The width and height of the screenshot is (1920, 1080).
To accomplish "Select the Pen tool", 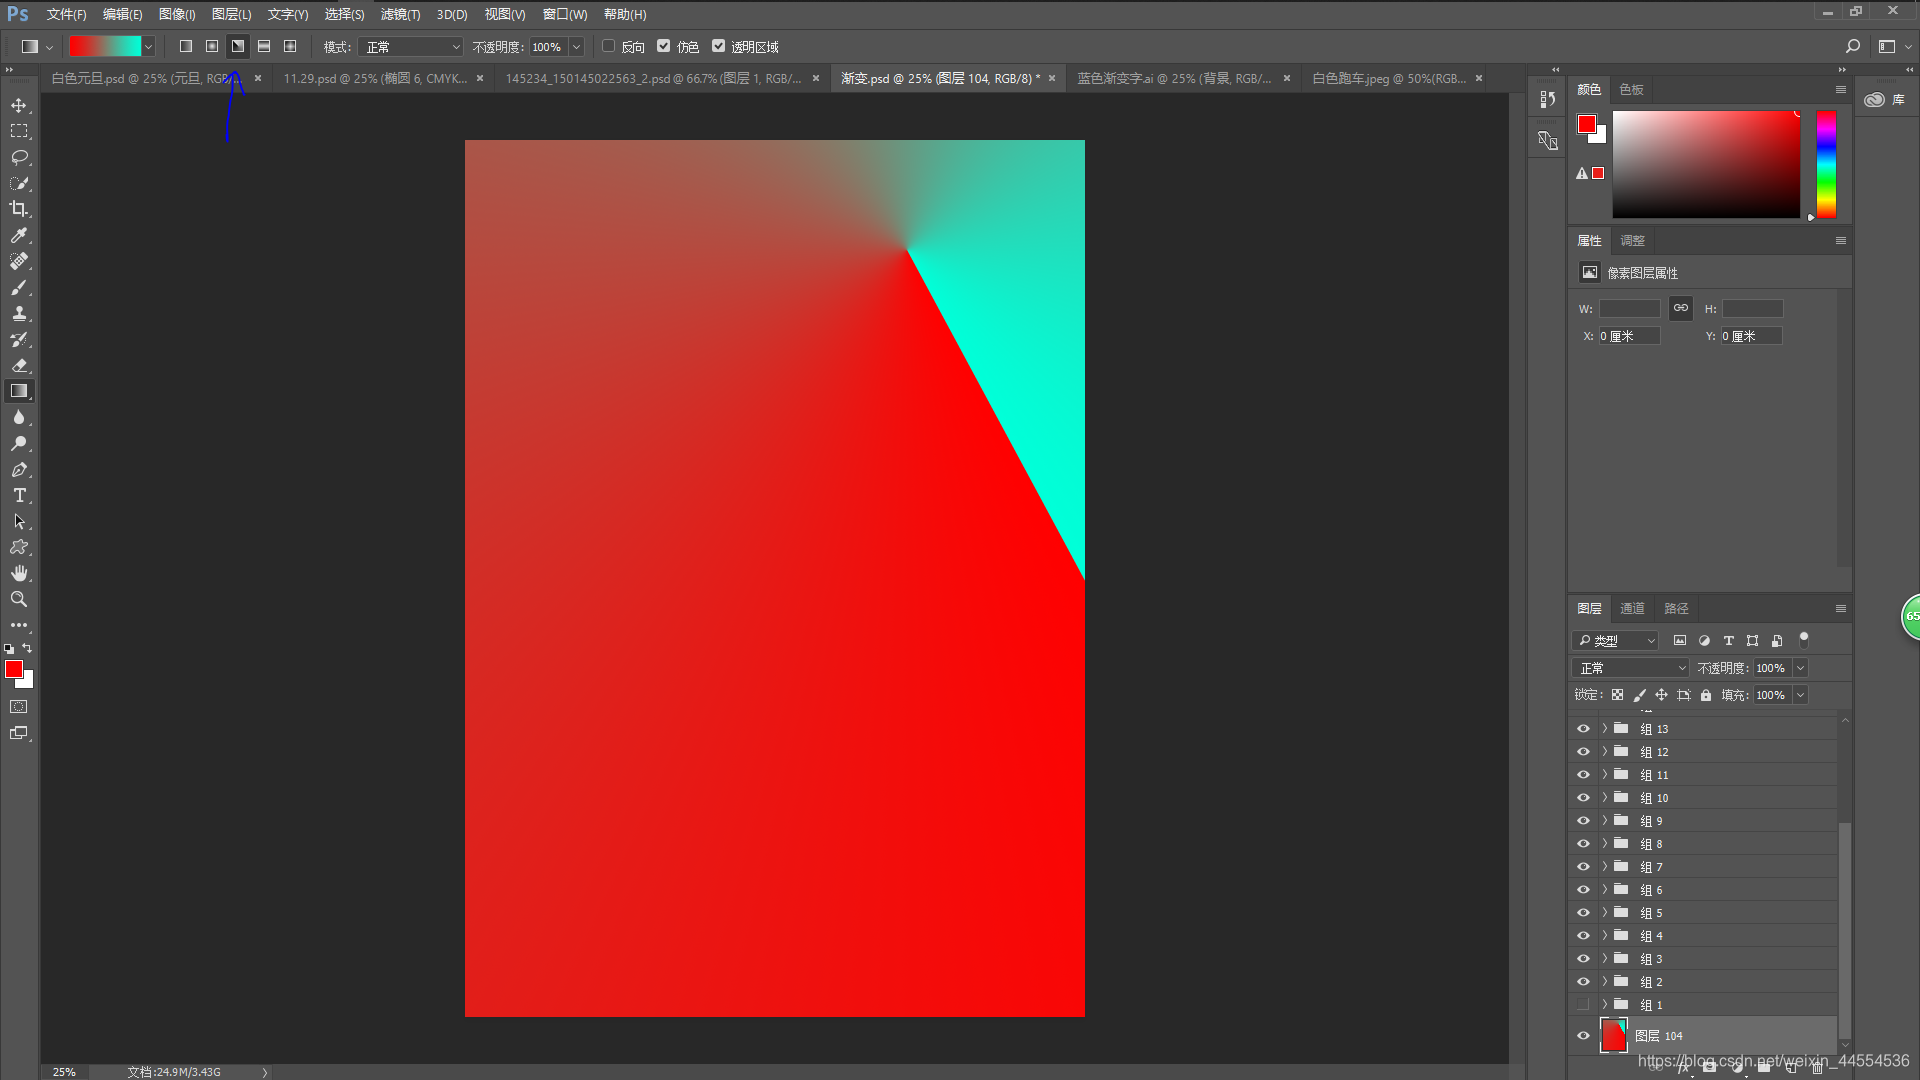I will point(19,469).
